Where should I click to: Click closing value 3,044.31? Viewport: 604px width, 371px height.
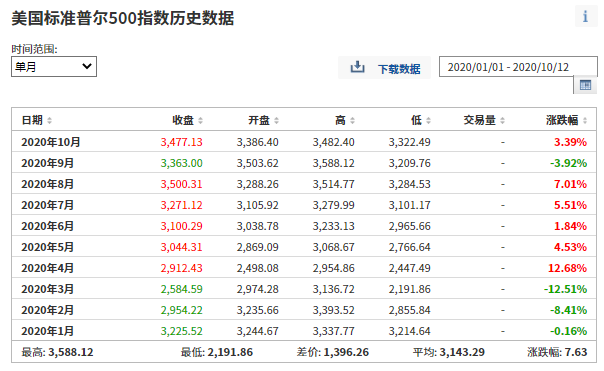pos(181,247)
